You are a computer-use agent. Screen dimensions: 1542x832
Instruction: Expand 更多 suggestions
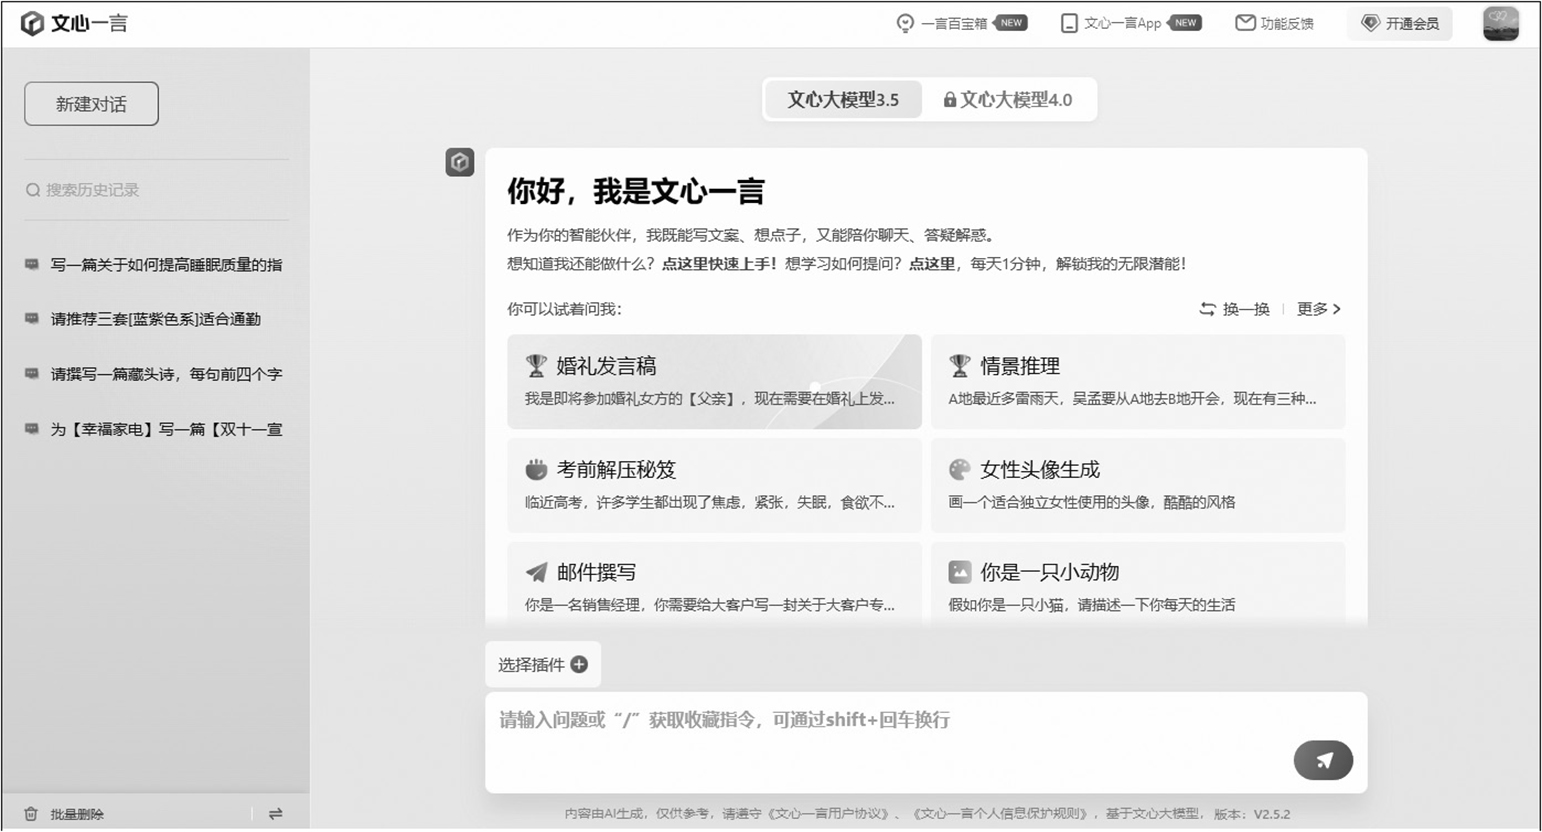click(x=1319, y=309)
